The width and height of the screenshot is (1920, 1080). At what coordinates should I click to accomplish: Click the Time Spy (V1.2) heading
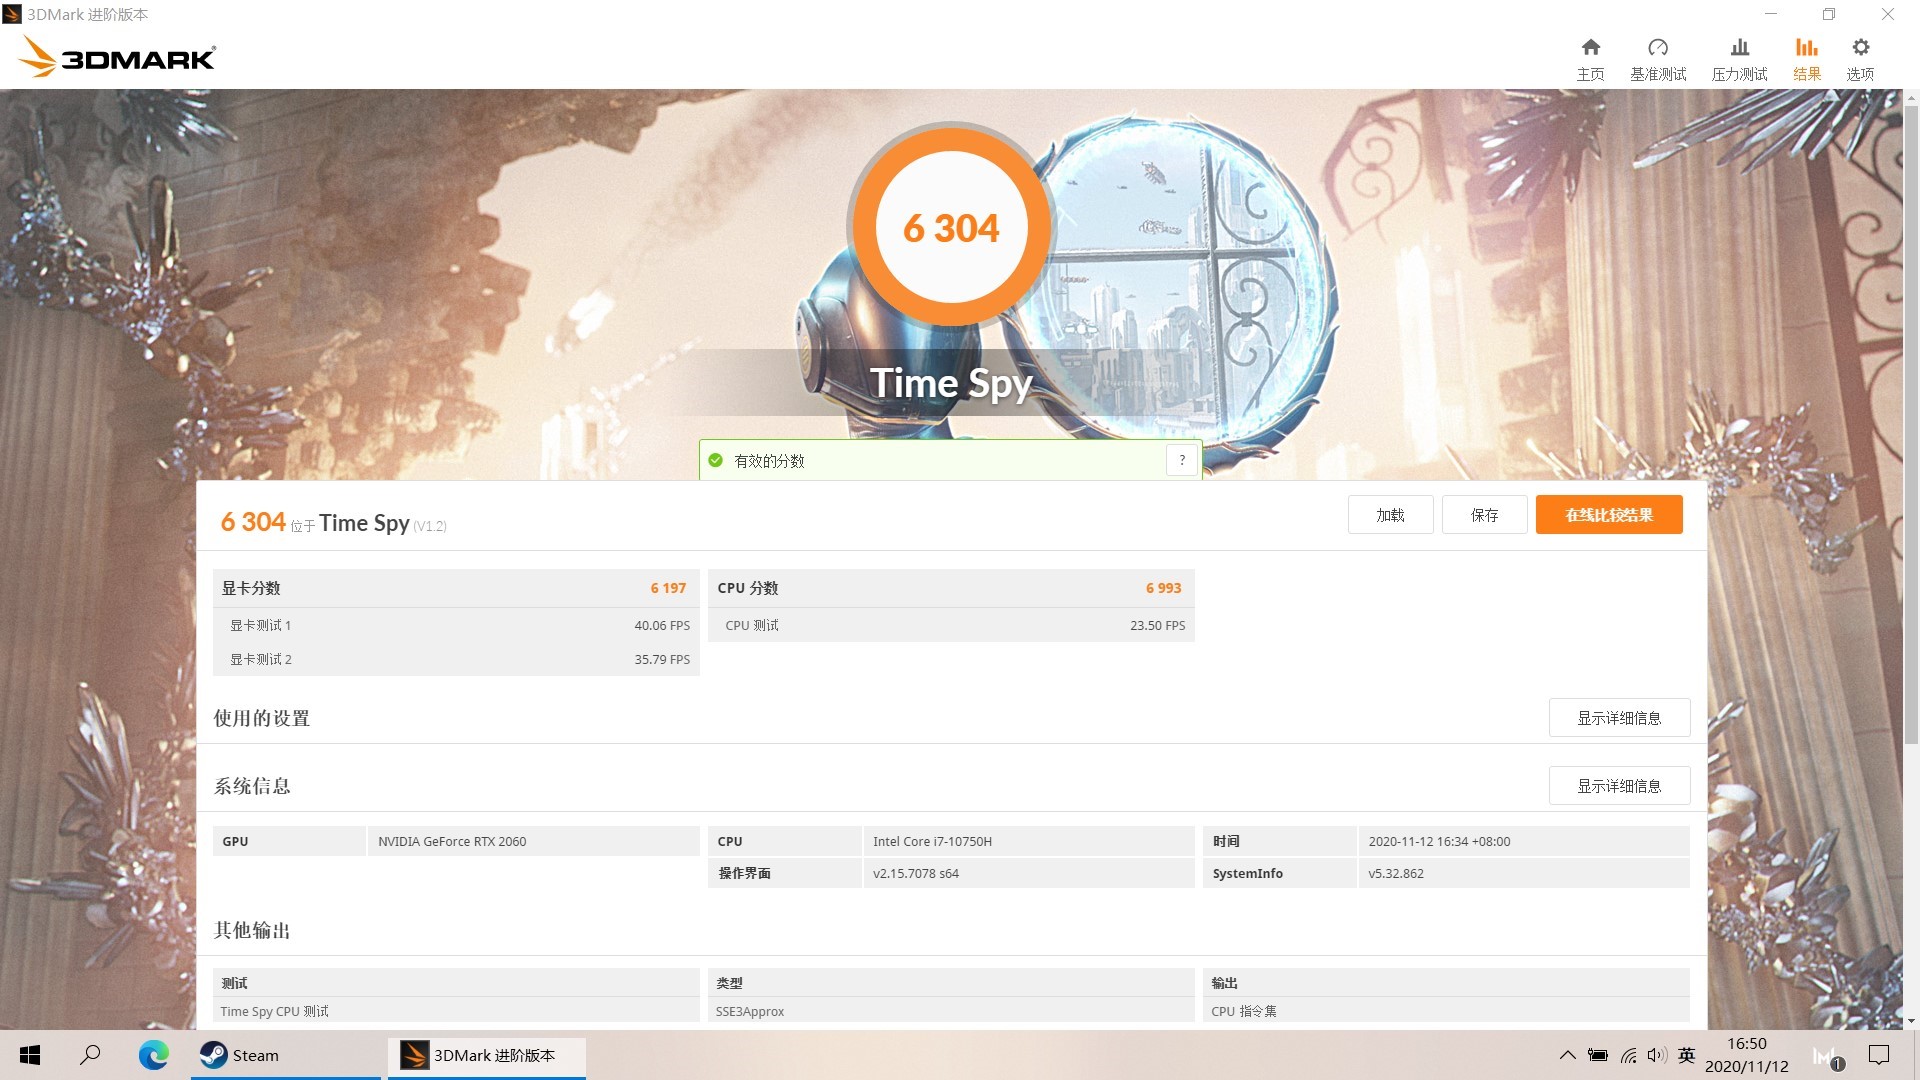pyautogui.click(x=382, y=523)
